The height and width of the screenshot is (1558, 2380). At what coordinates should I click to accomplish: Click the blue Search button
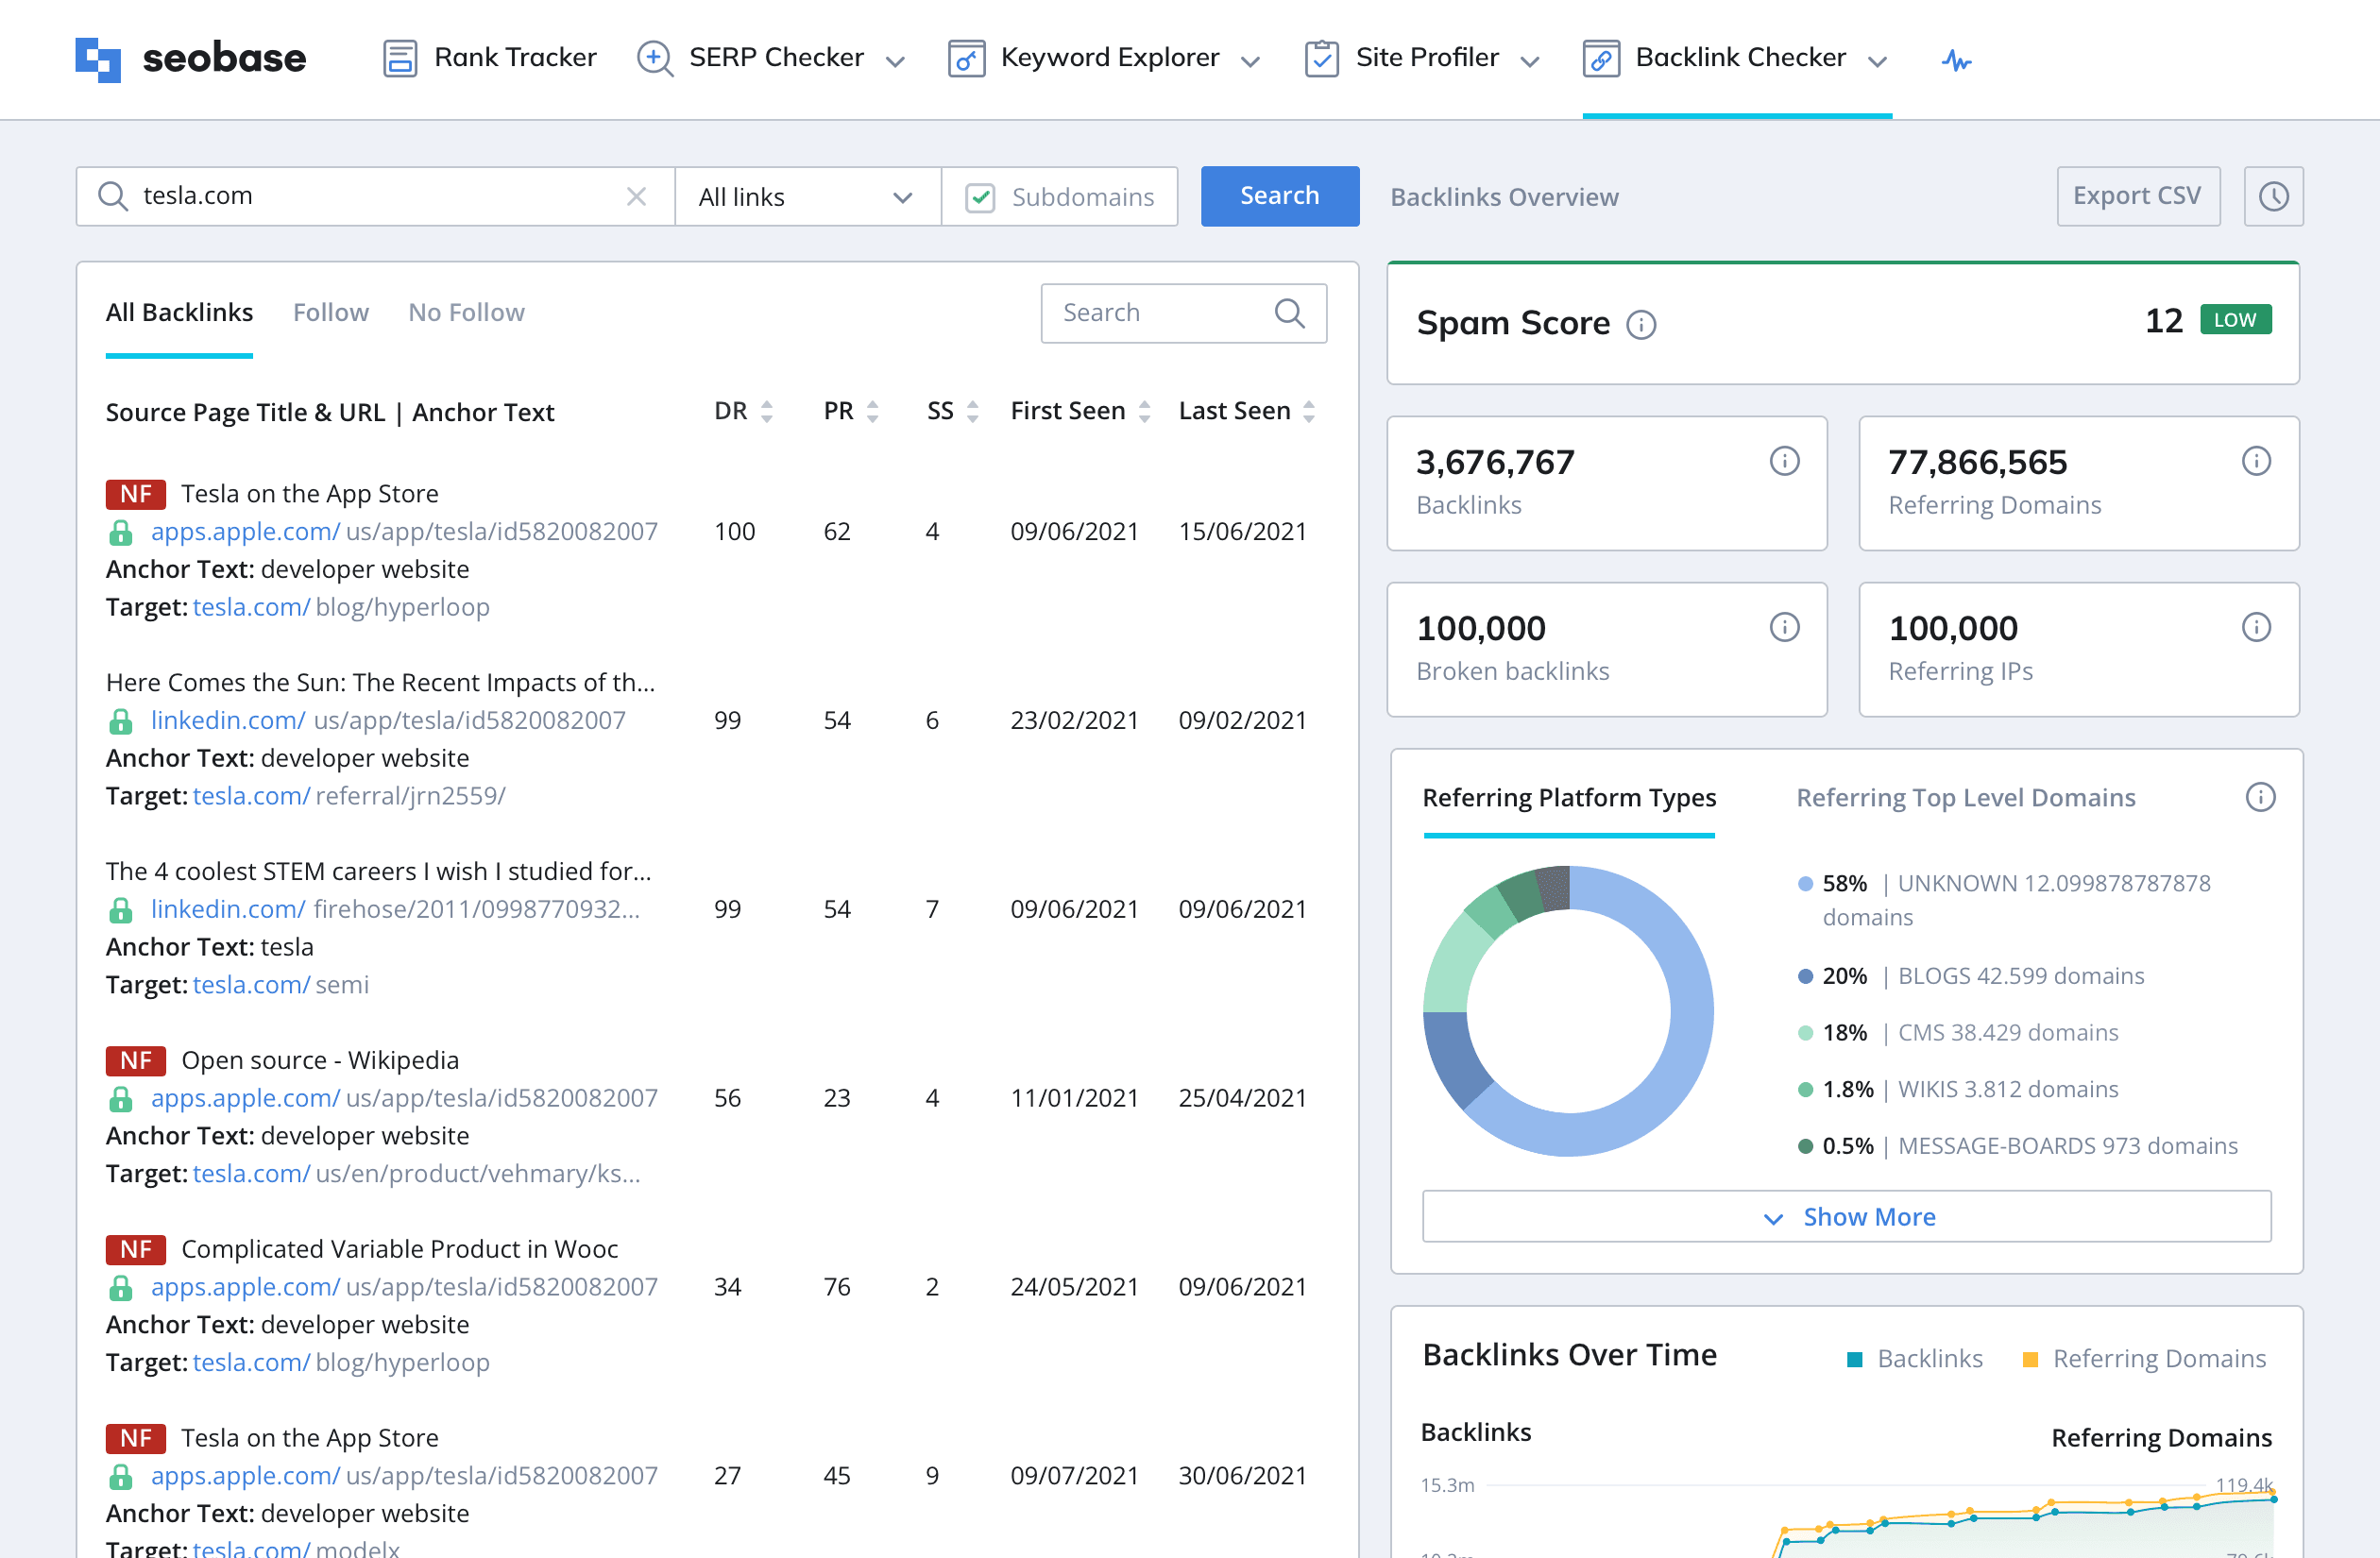pyautogui.click(x=1279, y=196)
